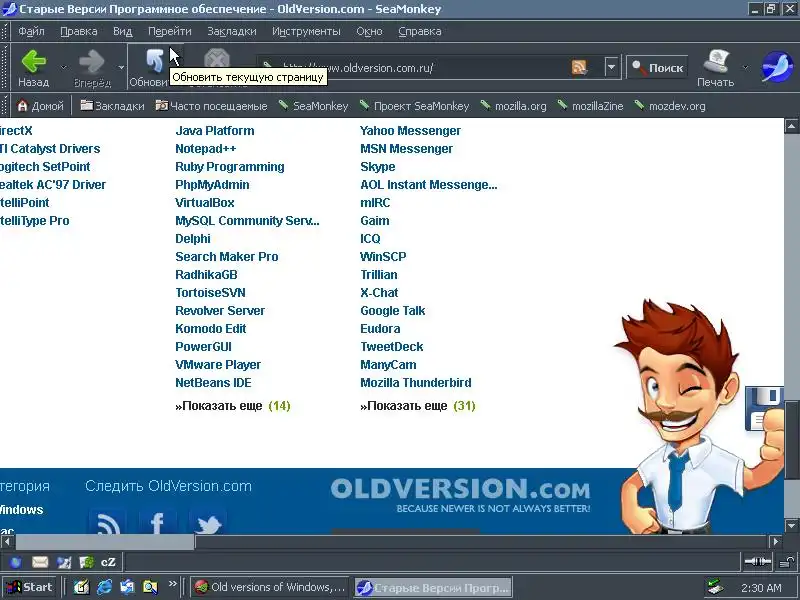
Task: Open the Справка menu
Action: [x=419, y=31]
